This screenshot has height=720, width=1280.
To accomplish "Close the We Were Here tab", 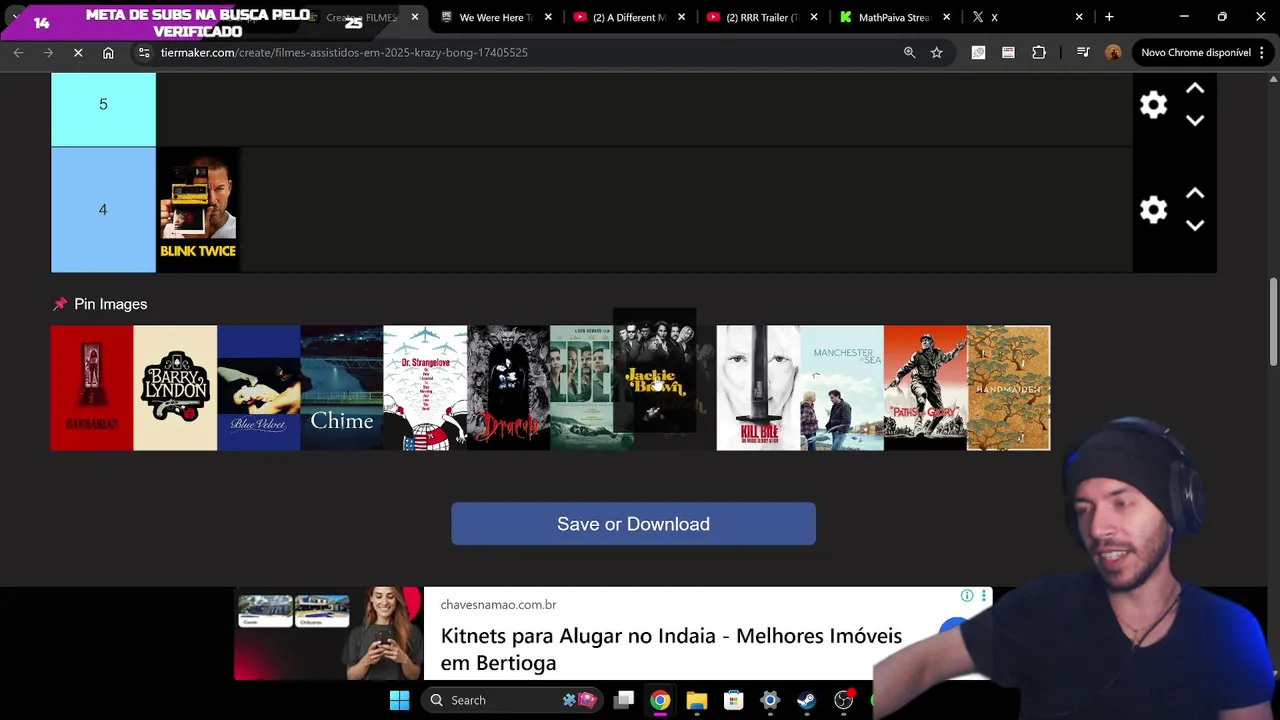I will pos(548,17).
